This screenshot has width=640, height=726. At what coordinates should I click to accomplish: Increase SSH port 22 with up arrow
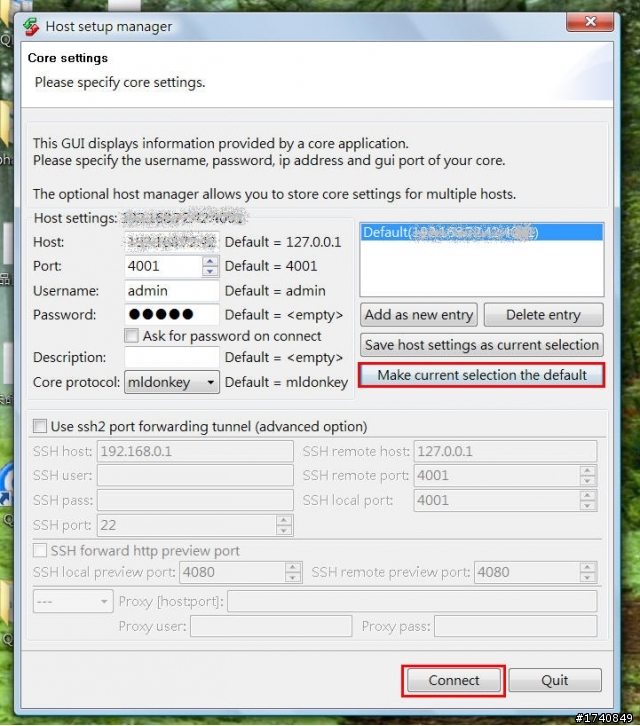(x=283, y=520)
